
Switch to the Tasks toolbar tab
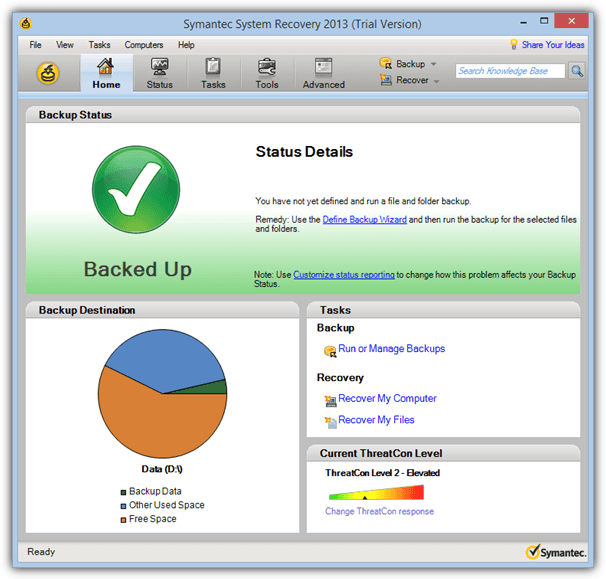click(213, 73)
